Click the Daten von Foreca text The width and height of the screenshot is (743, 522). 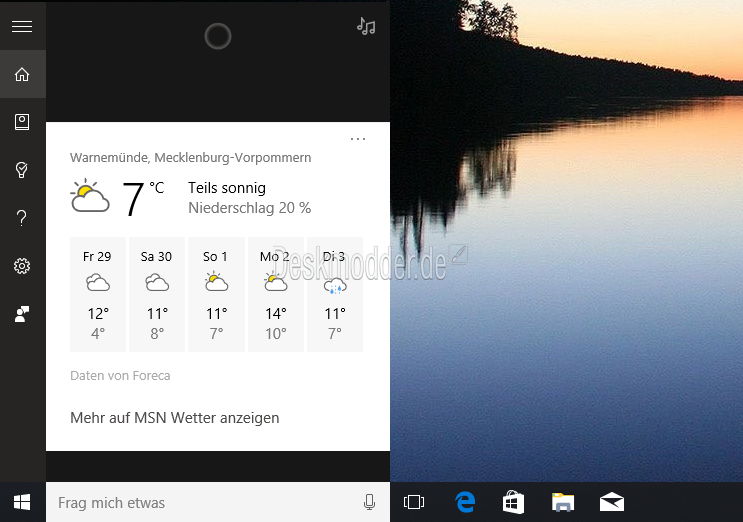tap(120, 376)
